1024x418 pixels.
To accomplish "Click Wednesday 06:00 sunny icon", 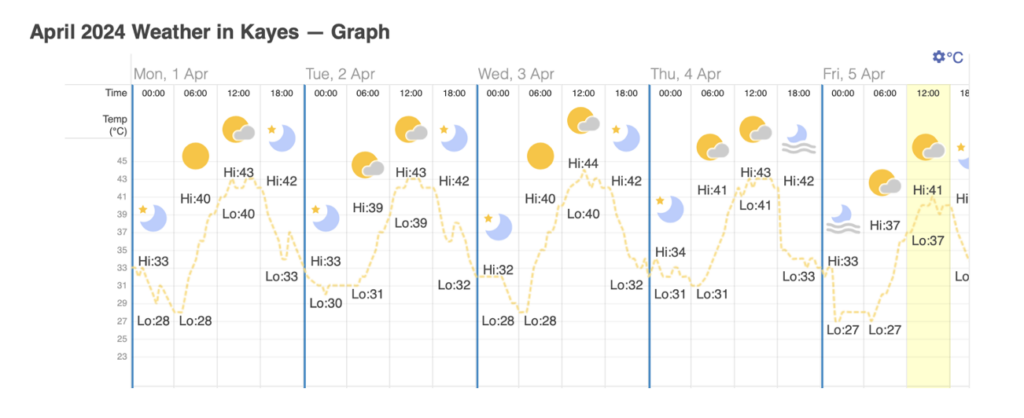I will tap(540, 156).
